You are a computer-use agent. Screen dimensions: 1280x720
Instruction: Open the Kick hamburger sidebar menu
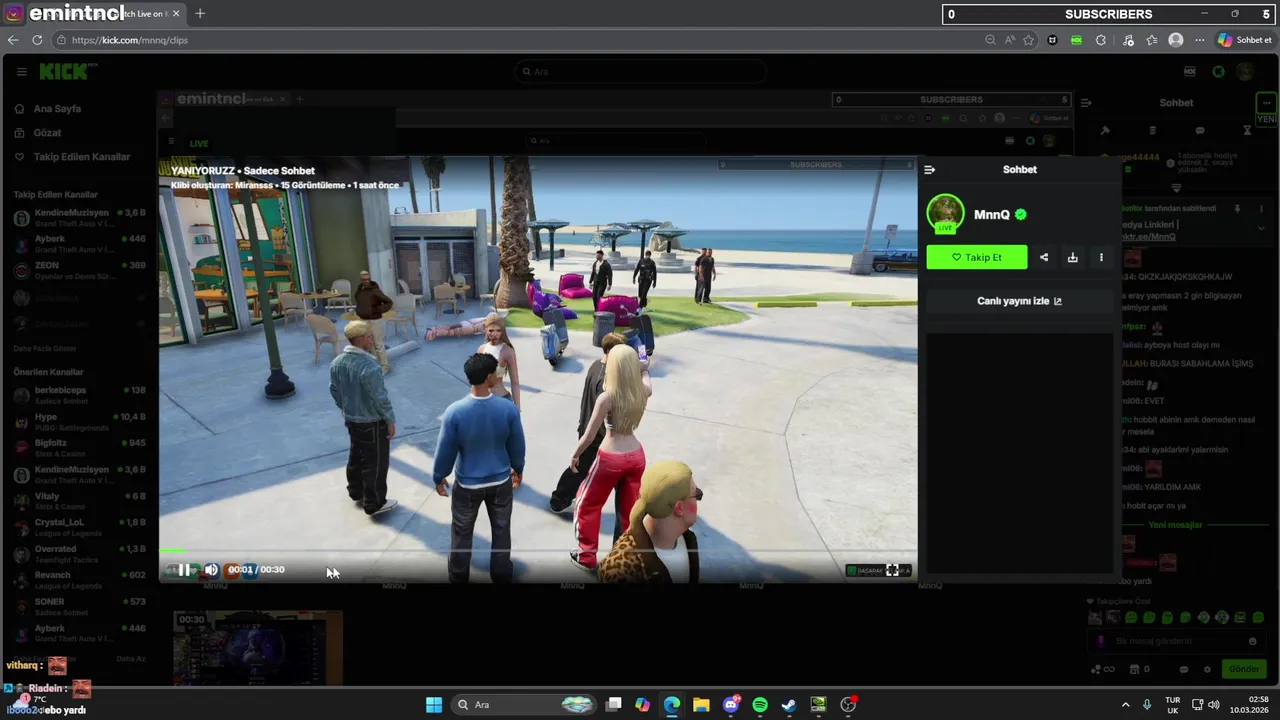pos(21,72)
